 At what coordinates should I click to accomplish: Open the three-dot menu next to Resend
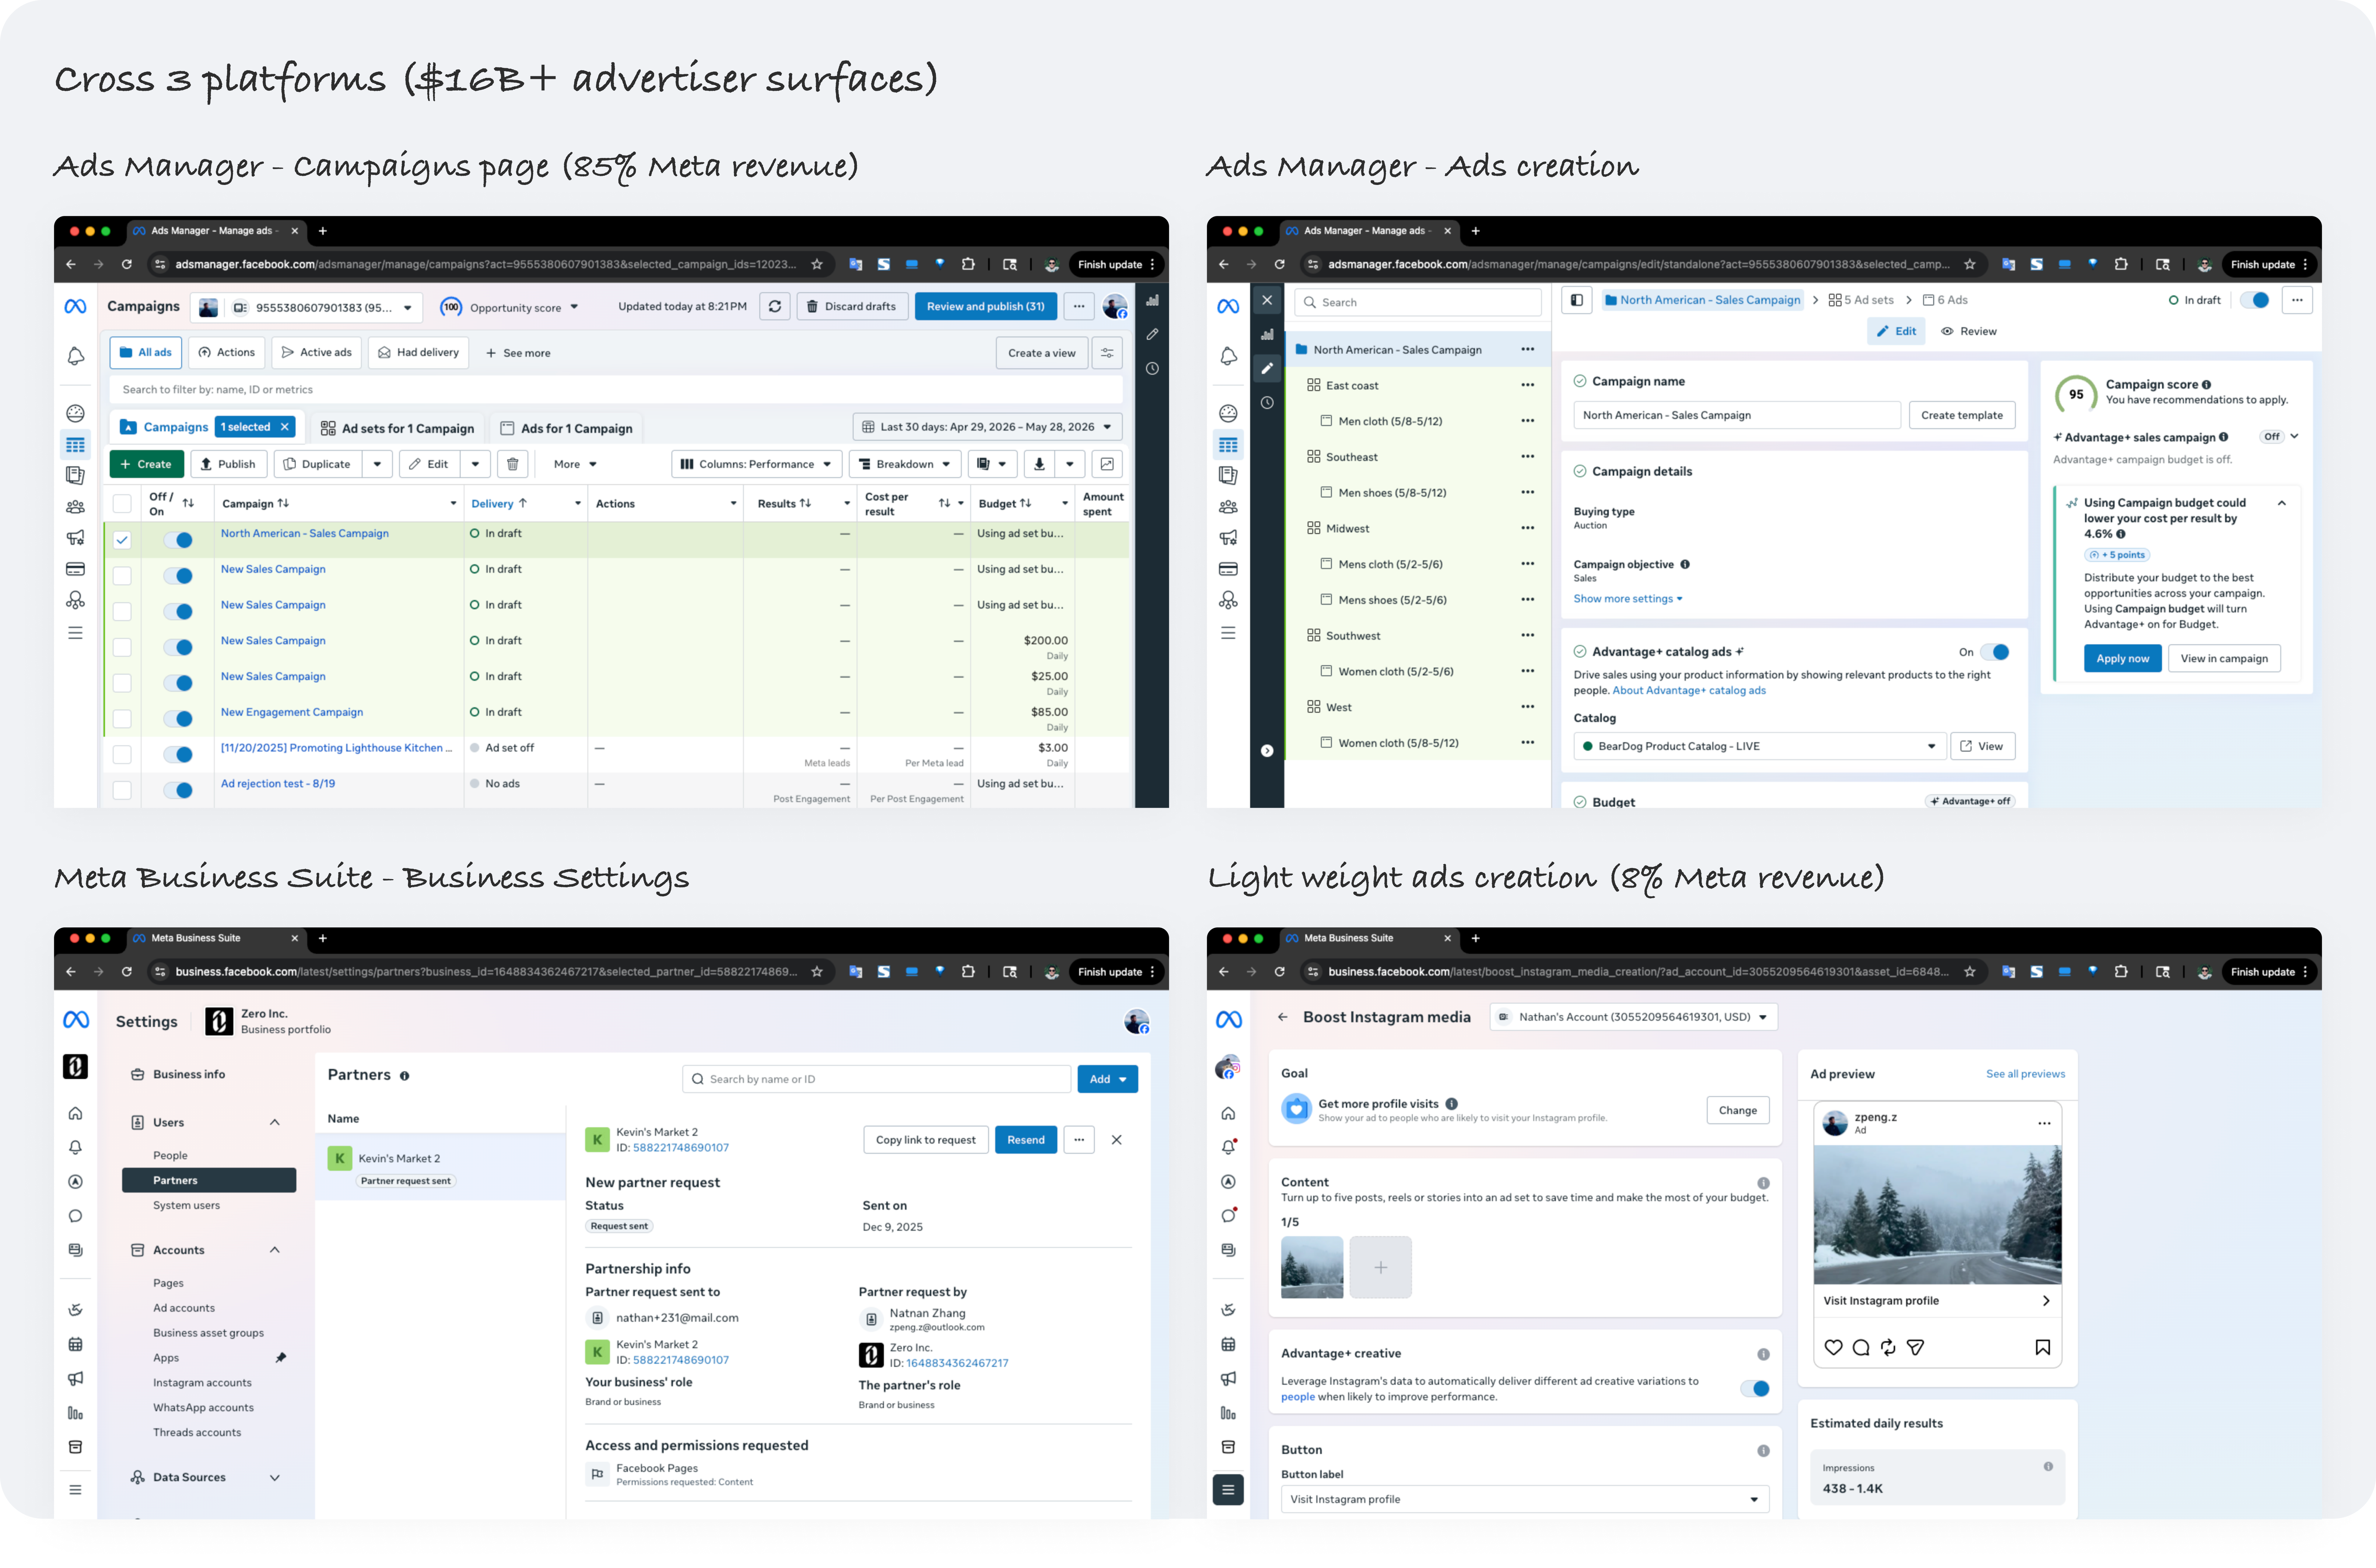click(1079, 1140)
